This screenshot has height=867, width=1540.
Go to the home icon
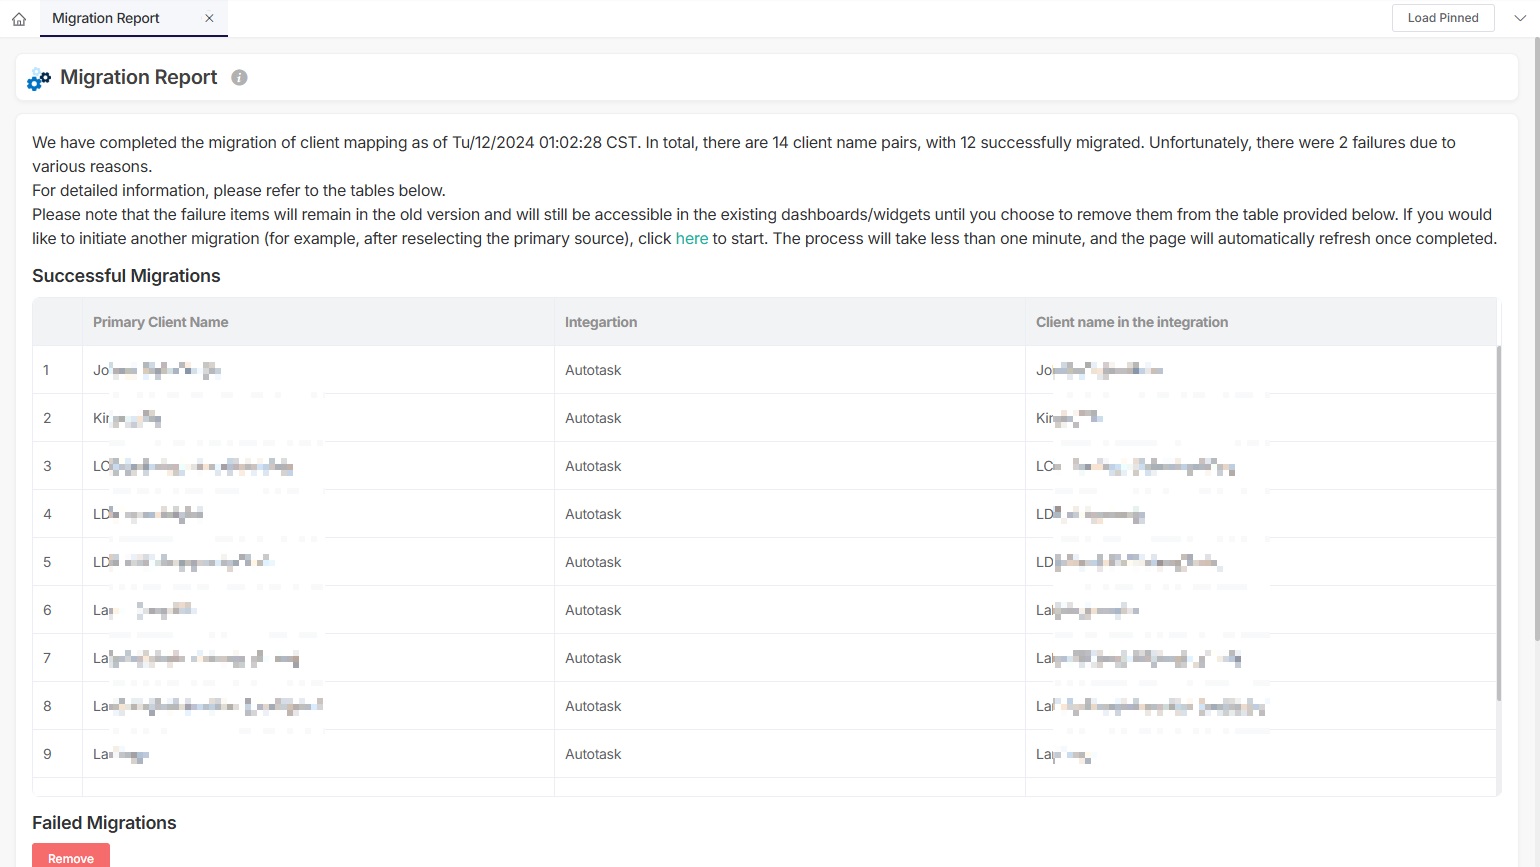[19, 19]
